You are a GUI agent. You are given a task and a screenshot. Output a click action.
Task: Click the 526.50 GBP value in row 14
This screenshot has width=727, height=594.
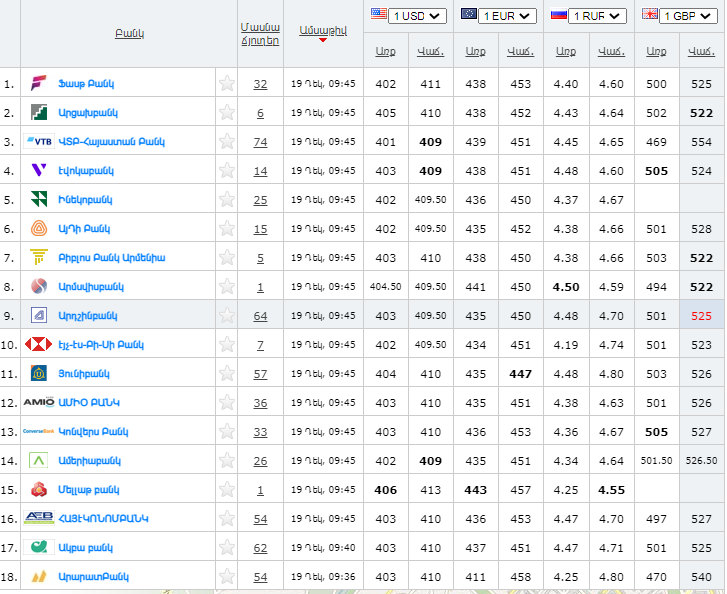click(x=701, y=460)
